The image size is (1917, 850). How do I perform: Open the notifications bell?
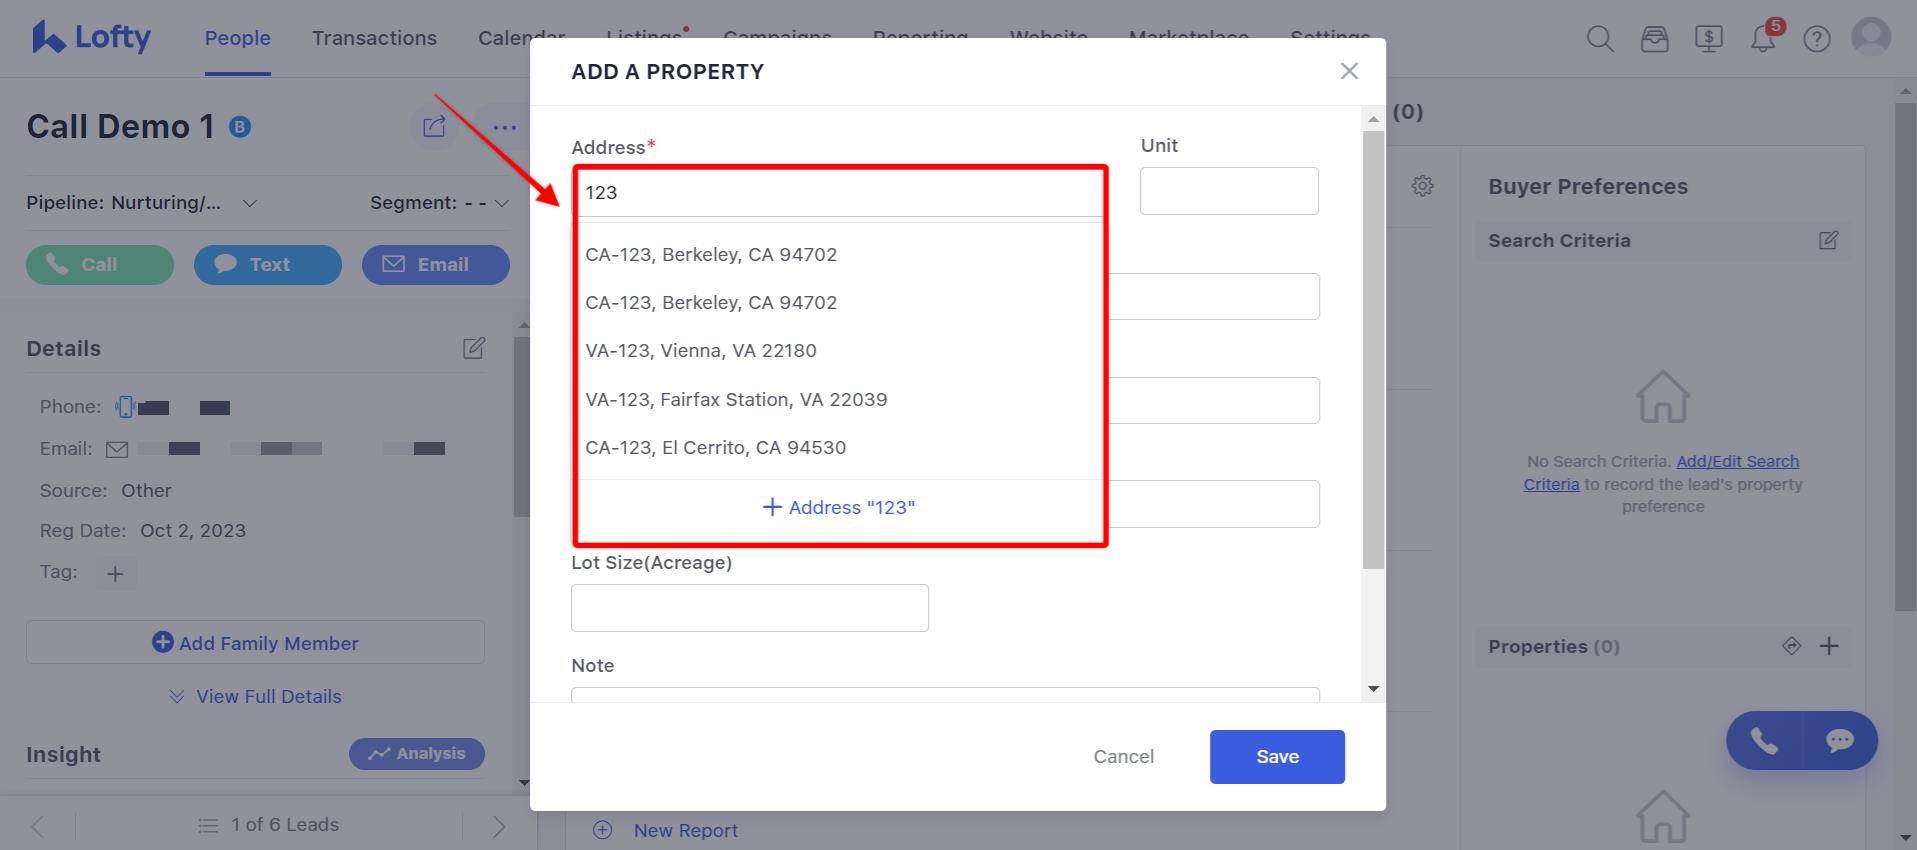[x=1762, y=38]
